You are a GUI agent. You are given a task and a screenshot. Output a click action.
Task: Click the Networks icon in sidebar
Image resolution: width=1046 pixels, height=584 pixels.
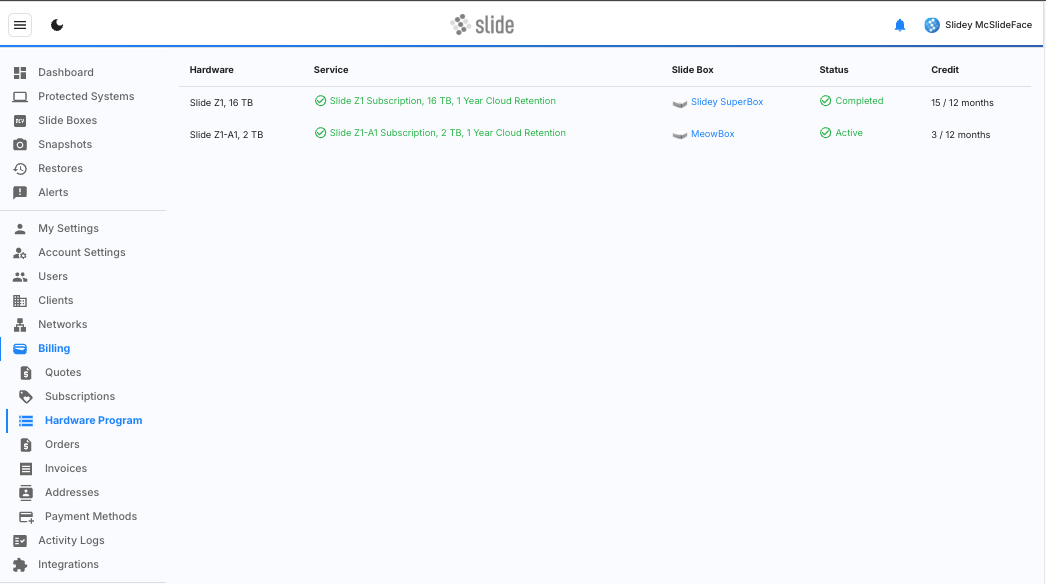click(20, 324)
